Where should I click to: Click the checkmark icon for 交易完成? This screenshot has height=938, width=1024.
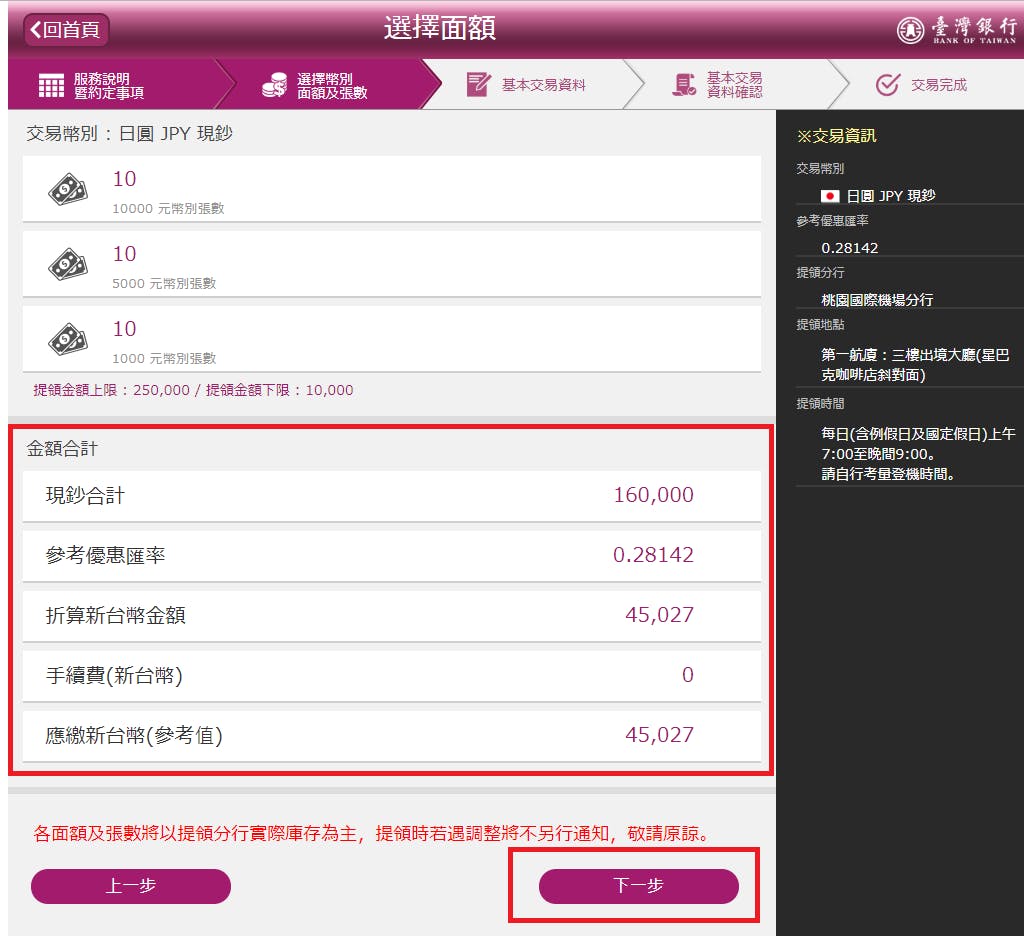[x=888, y=85]
